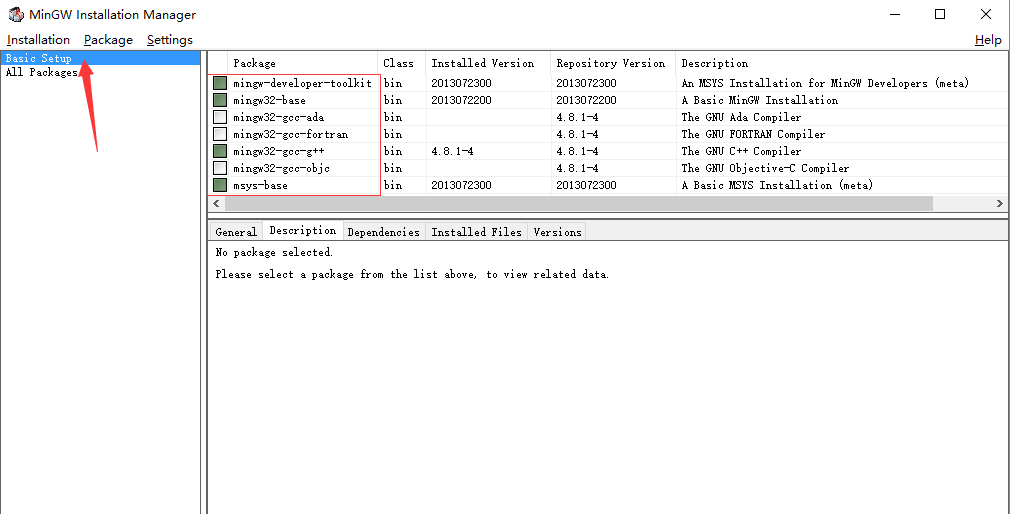Click 'The GNU Ada Compiler' description
Viewport: 1010px width, 514px height.
click(x=741, y=117)
